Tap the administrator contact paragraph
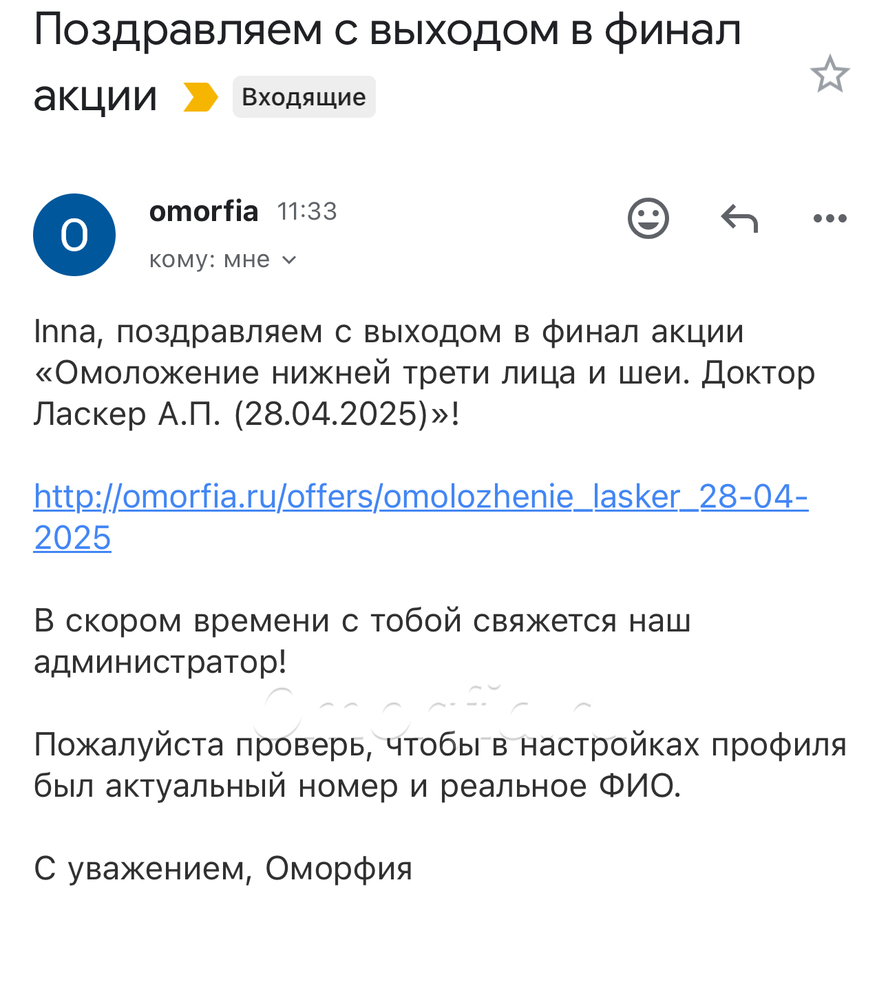 pos(362,641)
